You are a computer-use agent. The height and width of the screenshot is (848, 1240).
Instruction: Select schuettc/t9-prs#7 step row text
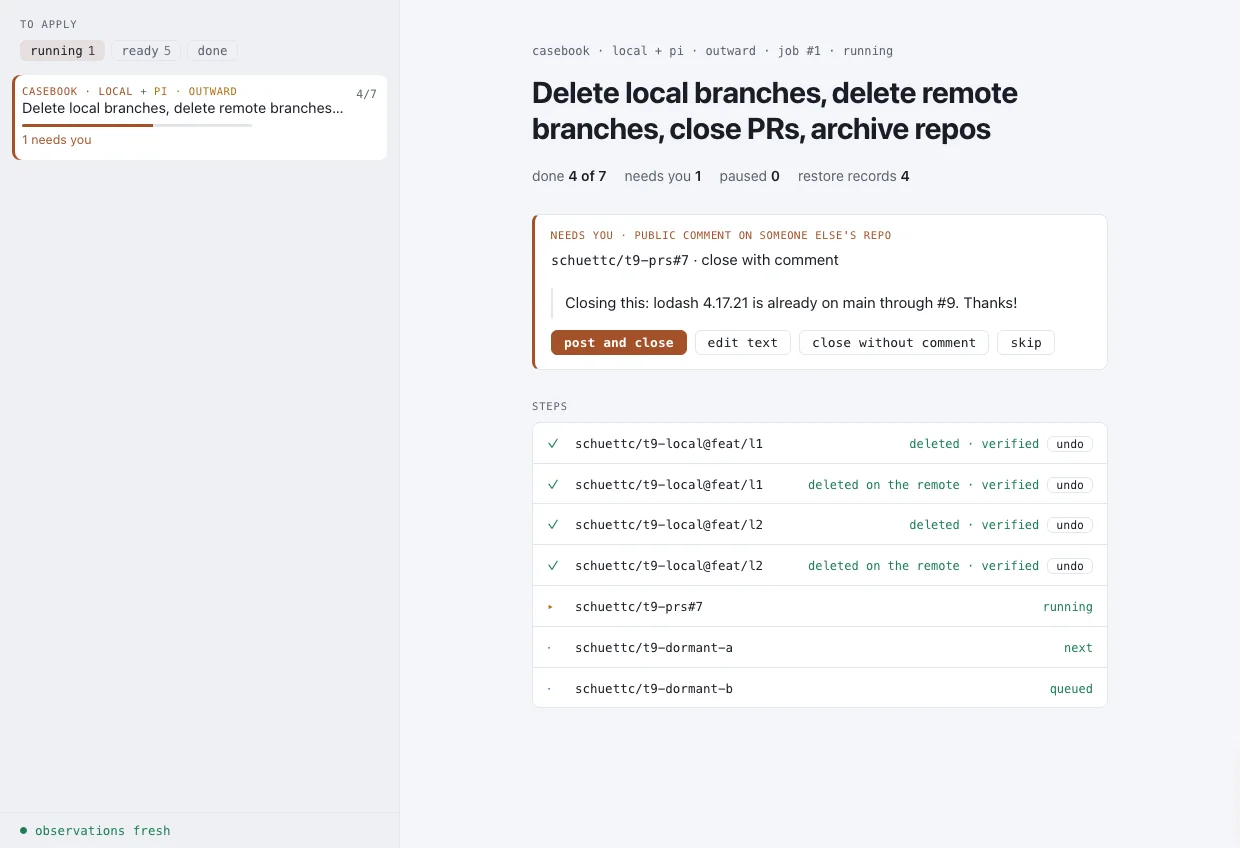point(638,607)
